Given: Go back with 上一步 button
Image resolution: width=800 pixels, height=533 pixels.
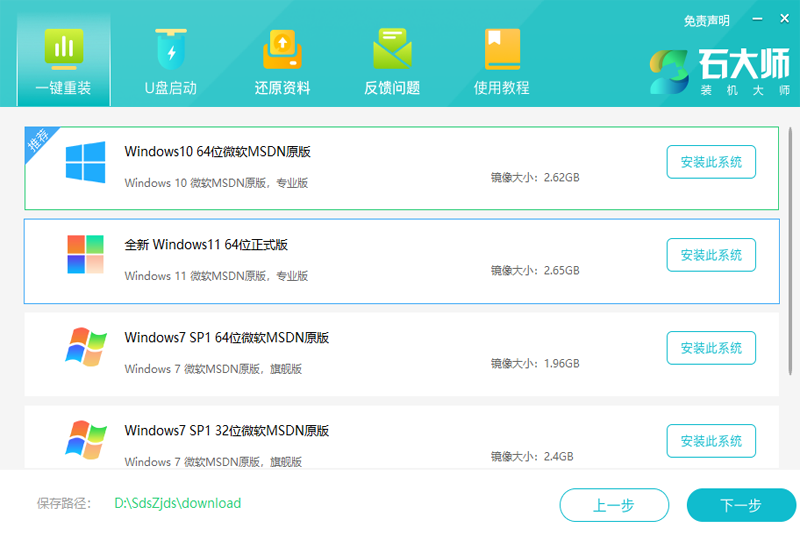Looking at the screenshot, I should tap(614, 505).
